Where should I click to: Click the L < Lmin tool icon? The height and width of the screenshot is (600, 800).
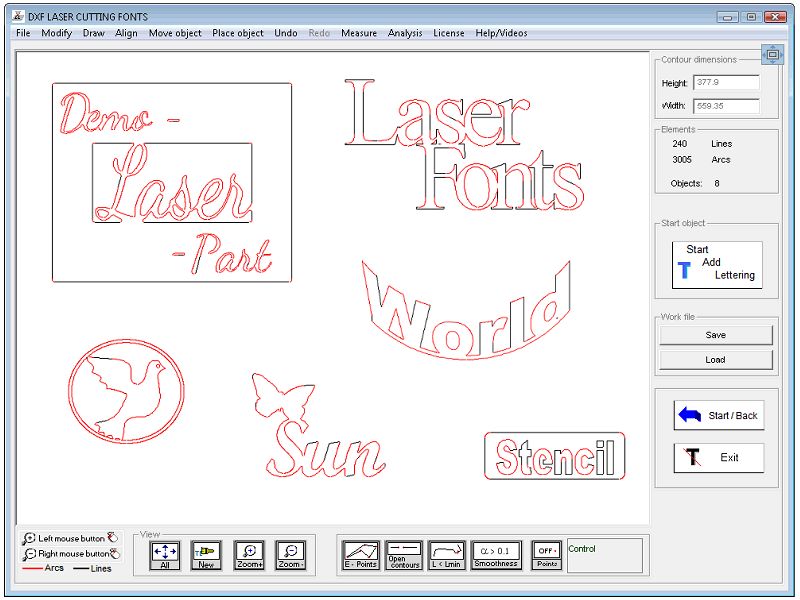pos(447,555)
